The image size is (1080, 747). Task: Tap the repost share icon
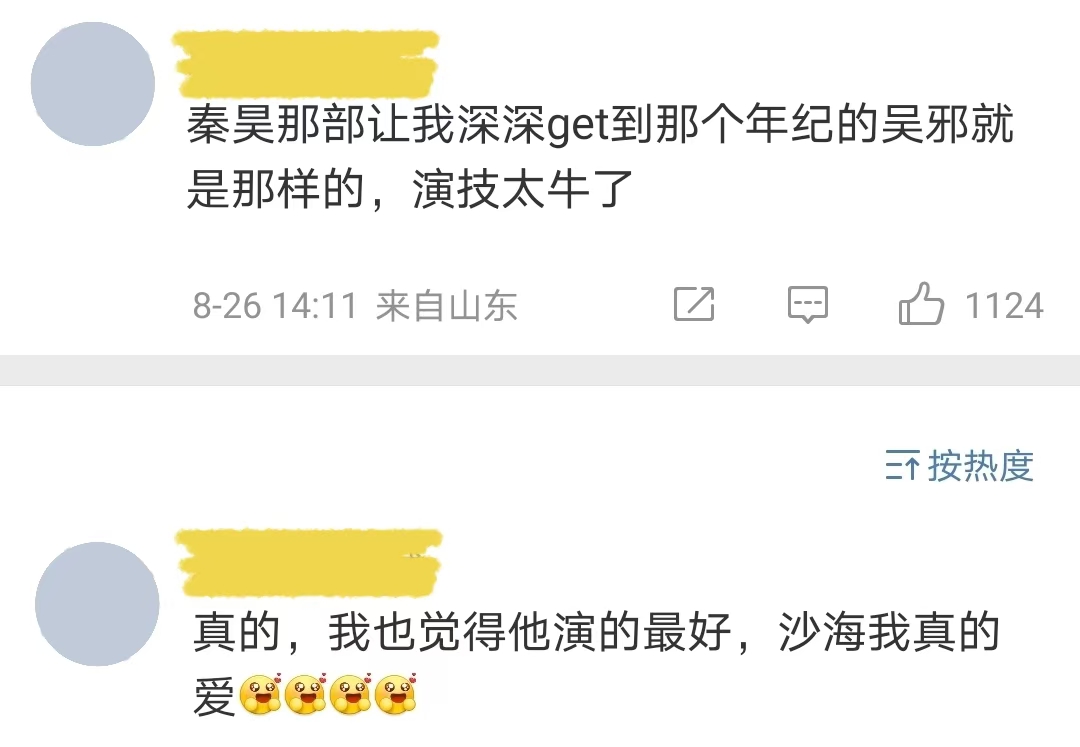694,304
